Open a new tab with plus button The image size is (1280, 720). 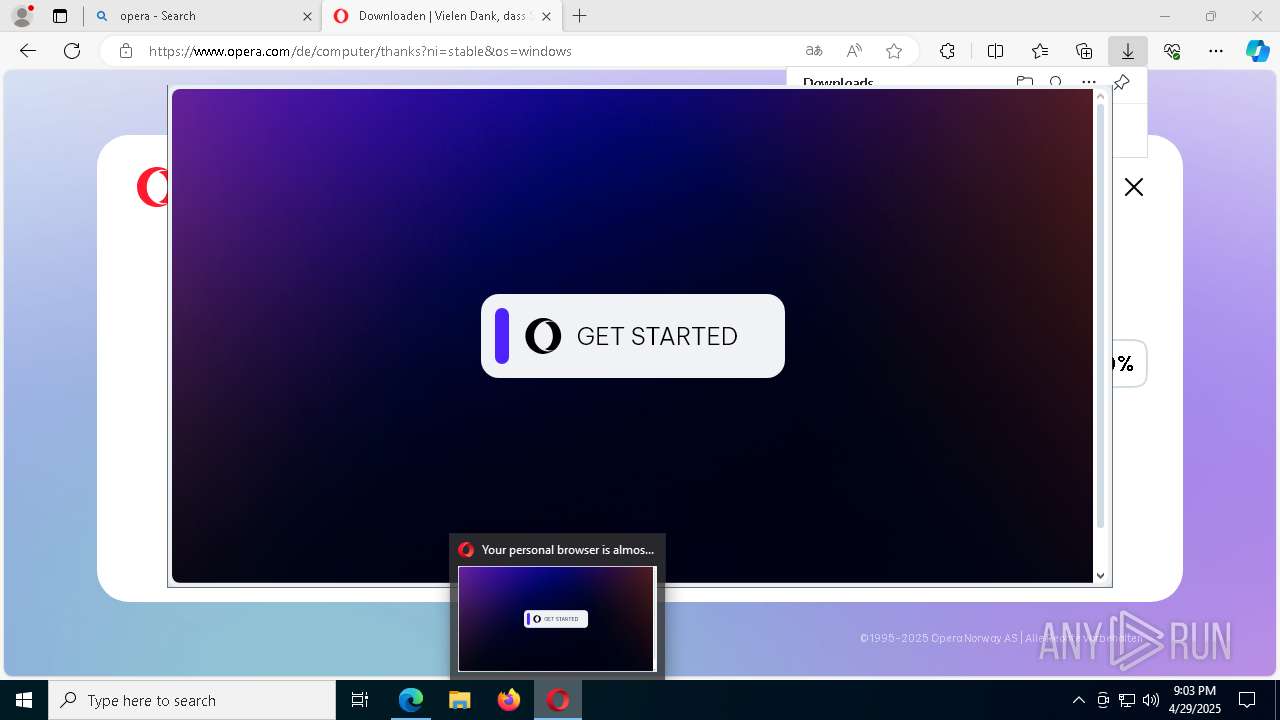point(579,16)
